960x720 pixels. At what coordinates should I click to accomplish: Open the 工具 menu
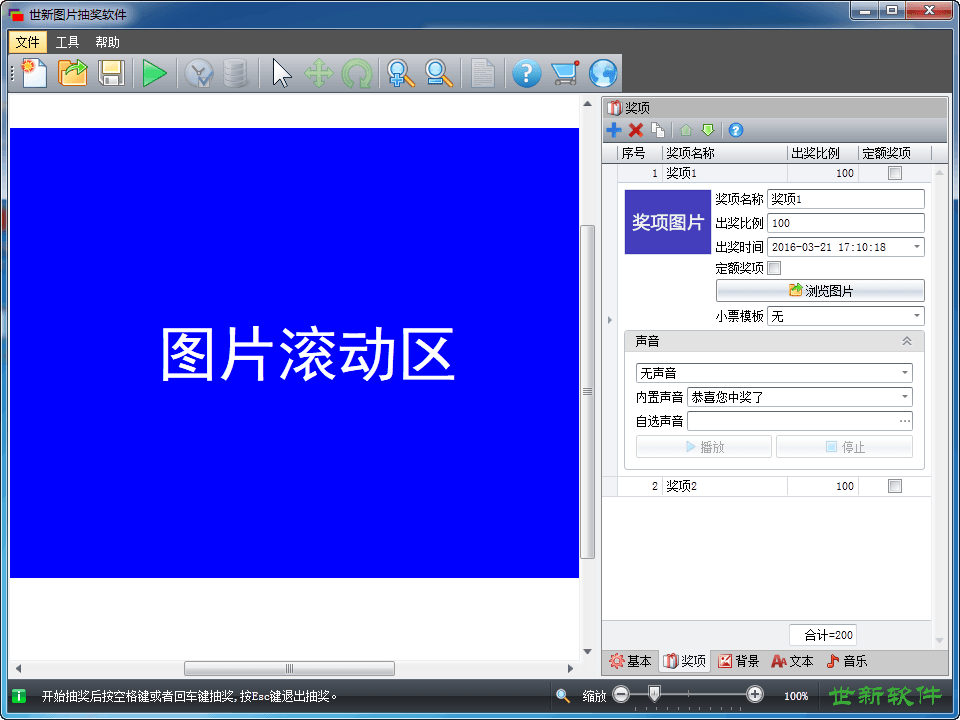click(x=67, y=42)
